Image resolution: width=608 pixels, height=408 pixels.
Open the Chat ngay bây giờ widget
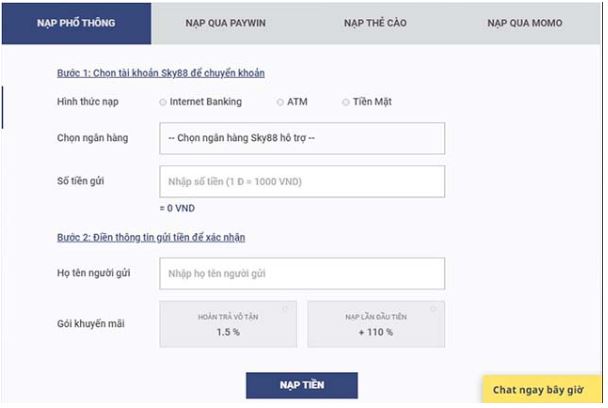tap(544, 390)
